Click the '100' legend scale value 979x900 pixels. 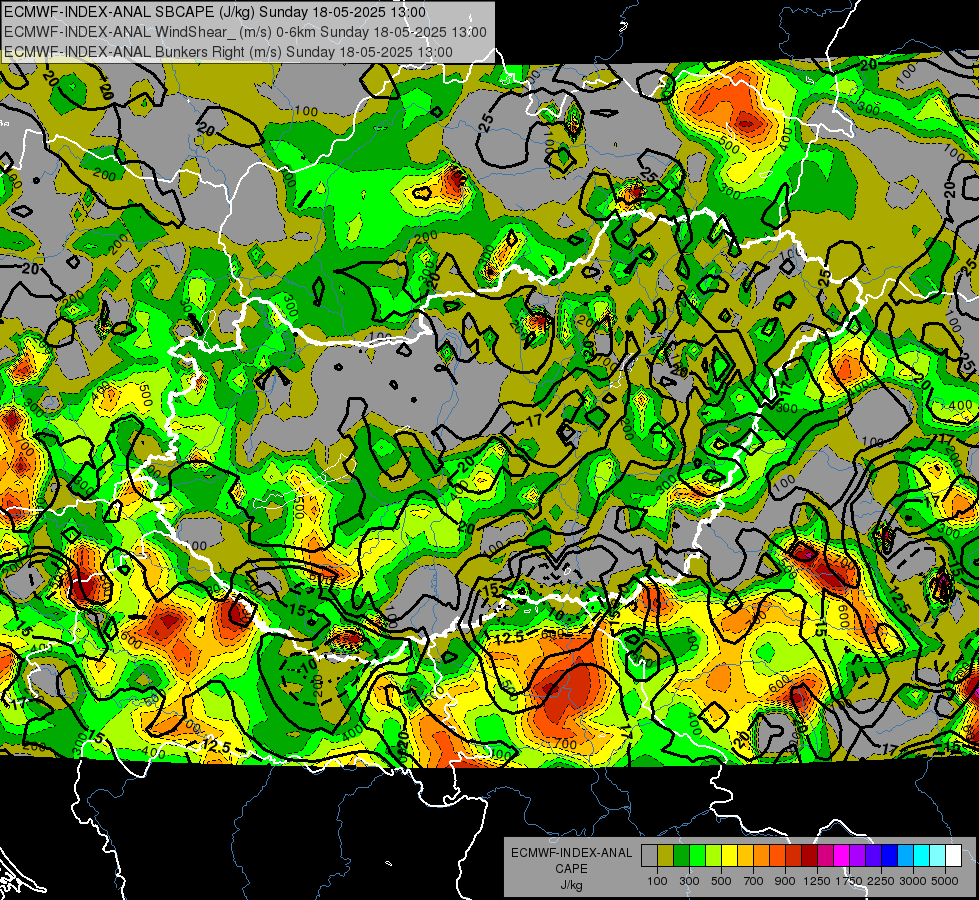coord(657,881)
